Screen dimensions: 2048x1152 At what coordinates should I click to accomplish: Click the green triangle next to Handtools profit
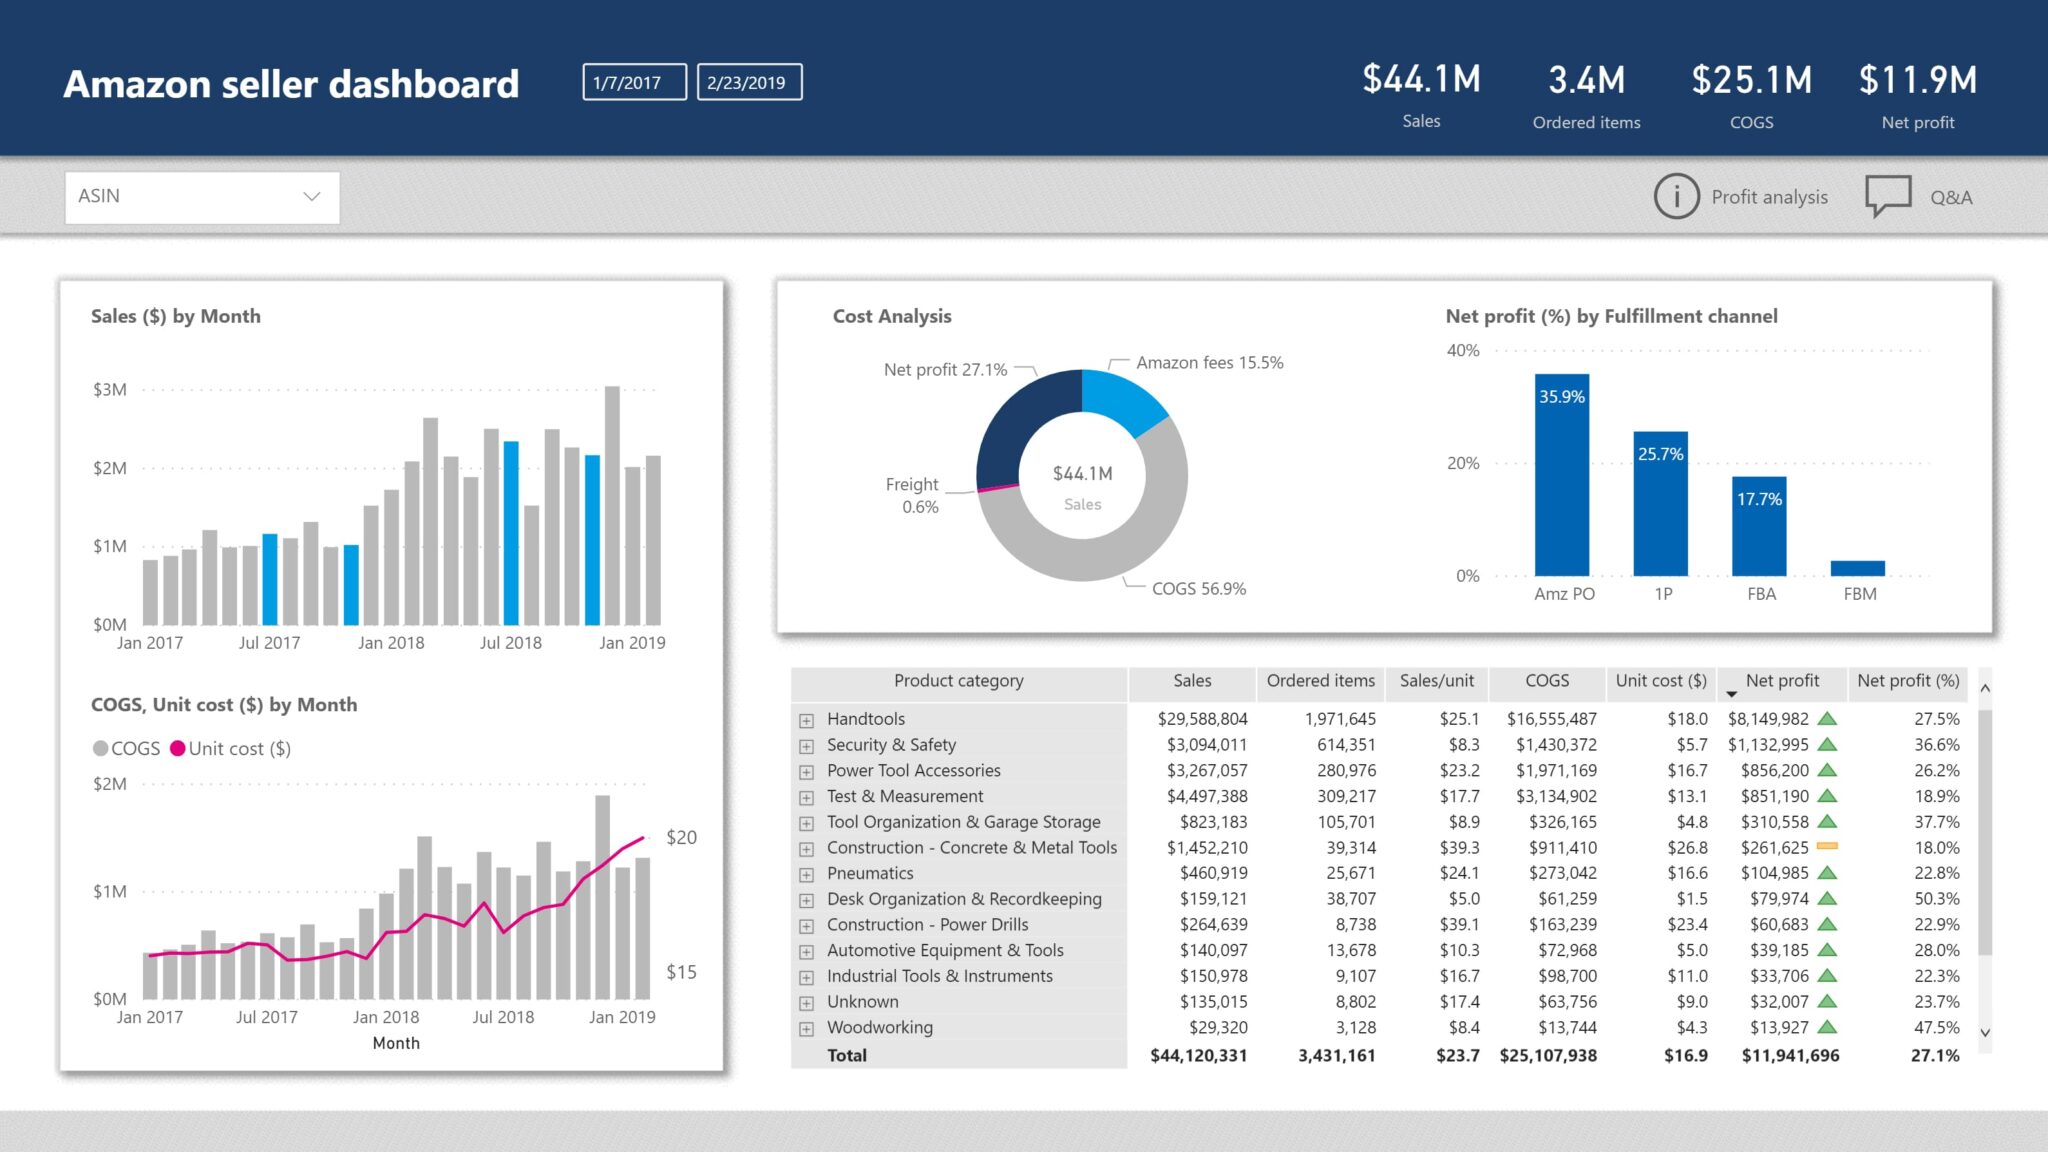(1828, 718)
